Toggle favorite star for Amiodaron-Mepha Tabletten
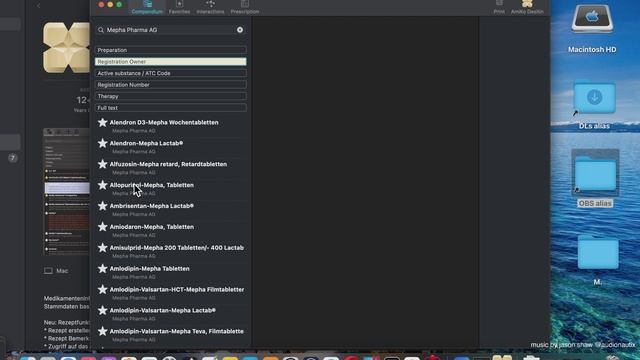Image resolution: width=640 pixels, height=360 pixels. (102, 227)
